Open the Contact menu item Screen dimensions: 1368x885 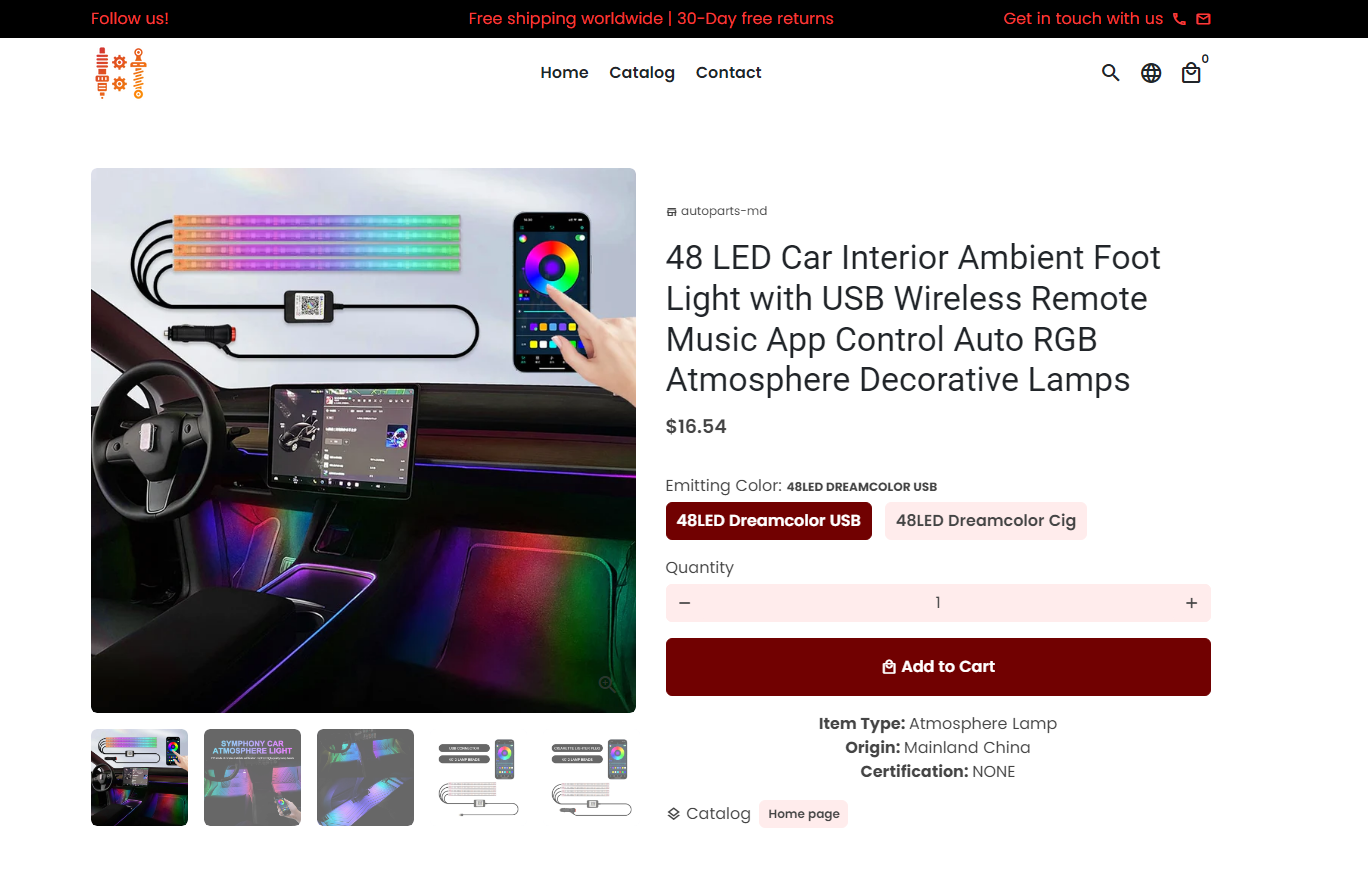point(729,73)
